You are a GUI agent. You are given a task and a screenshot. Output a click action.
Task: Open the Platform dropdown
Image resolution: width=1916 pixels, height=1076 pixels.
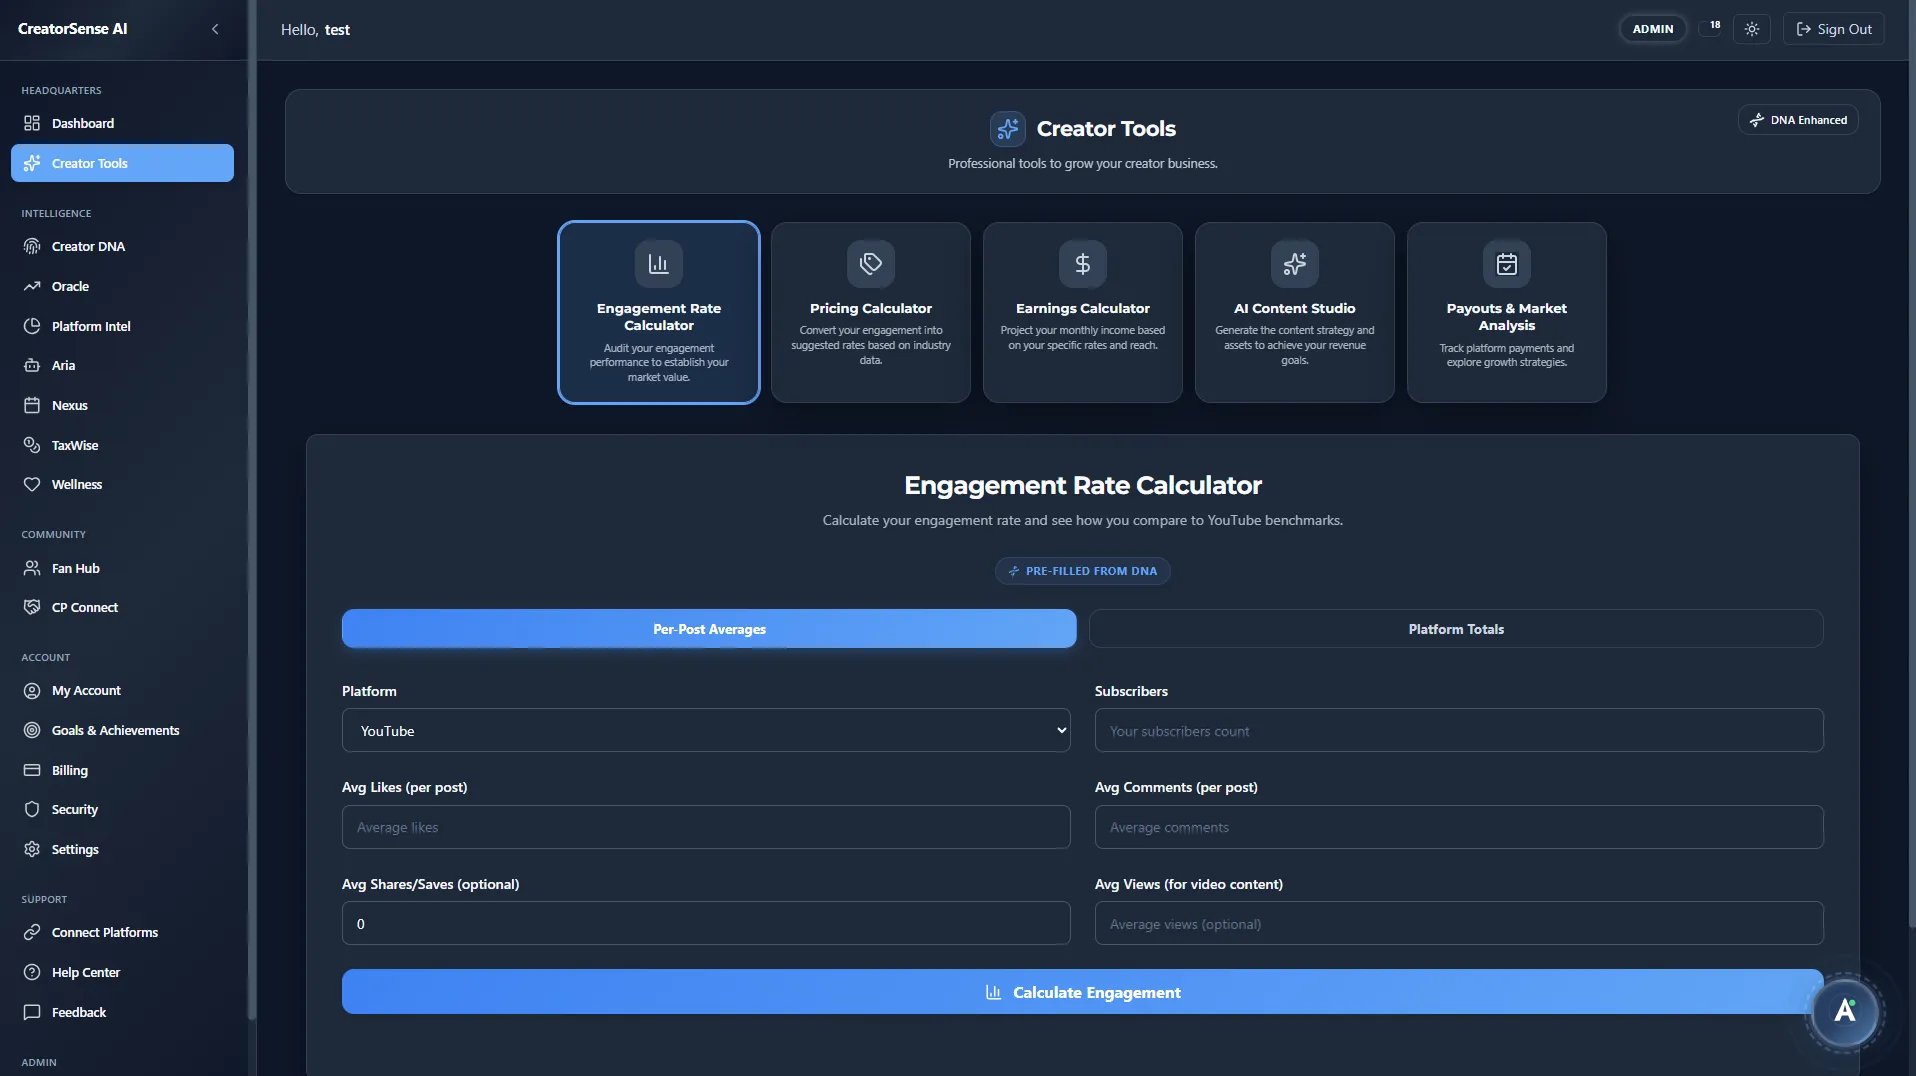pos(705,730)
